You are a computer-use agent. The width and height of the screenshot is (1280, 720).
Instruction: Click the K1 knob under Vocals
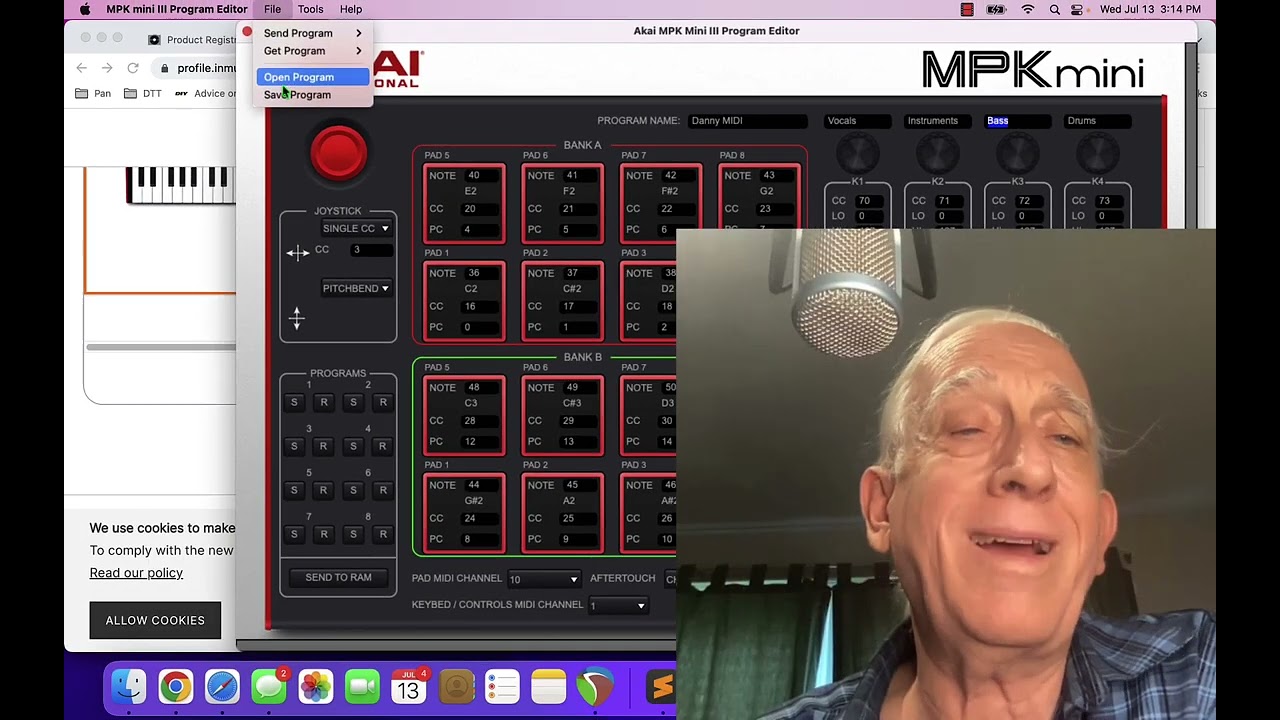[857, 154]
